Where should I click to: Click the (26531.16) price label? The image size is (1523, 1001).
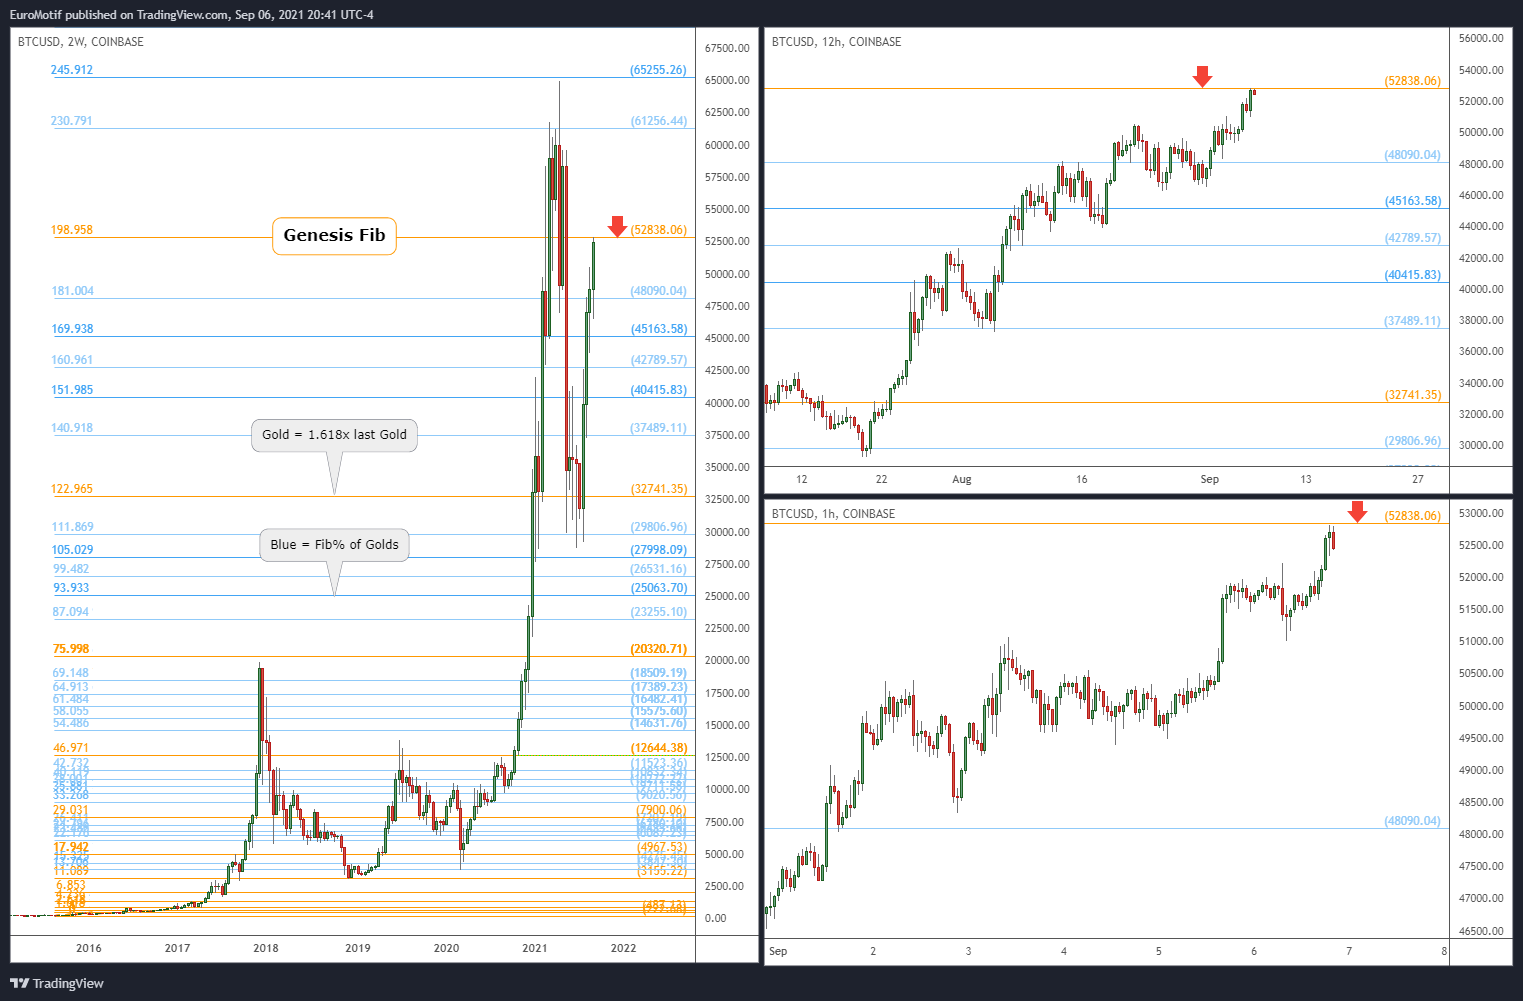pyautogui.click(x=659, y=569)
